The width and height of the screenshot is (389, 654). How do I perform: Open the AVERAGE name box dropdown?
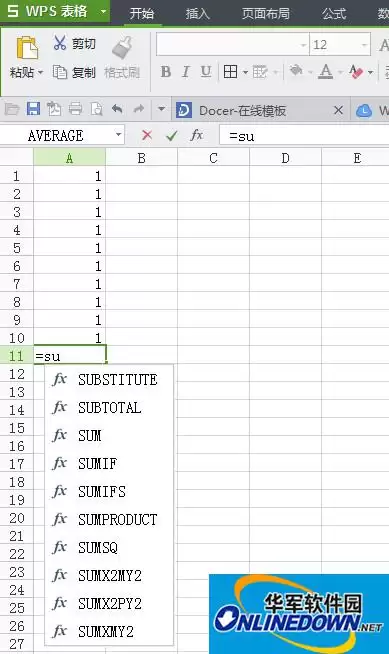pos(118,135)
